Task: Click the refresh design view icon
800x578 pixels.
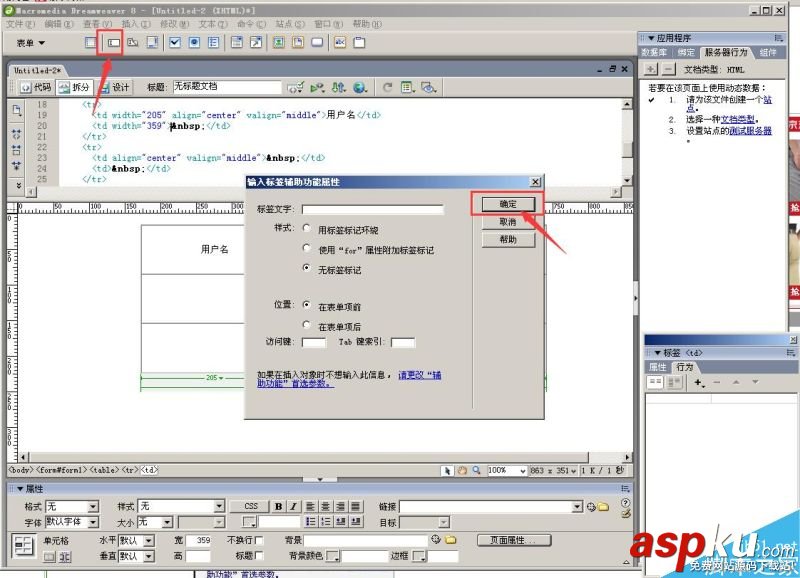Action: click(x=387, y=87)
